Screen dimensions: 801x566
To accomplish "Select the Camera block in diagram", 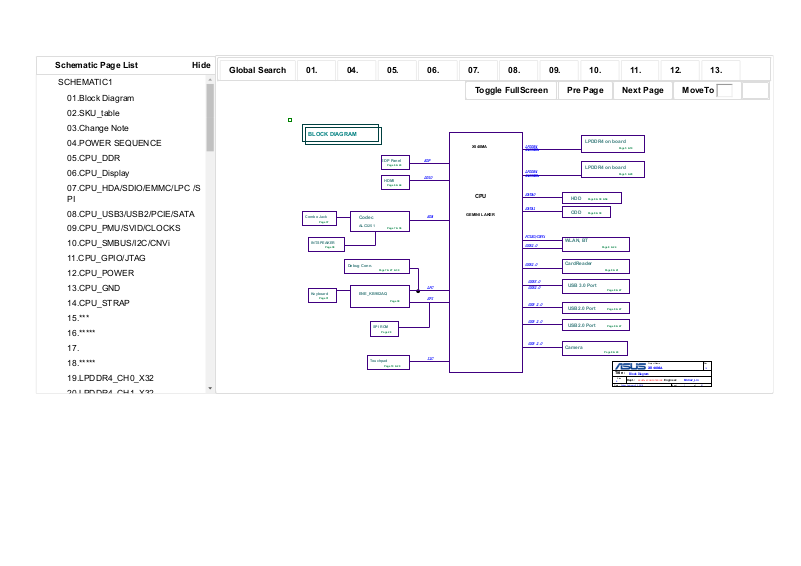I will coord(595,348).
